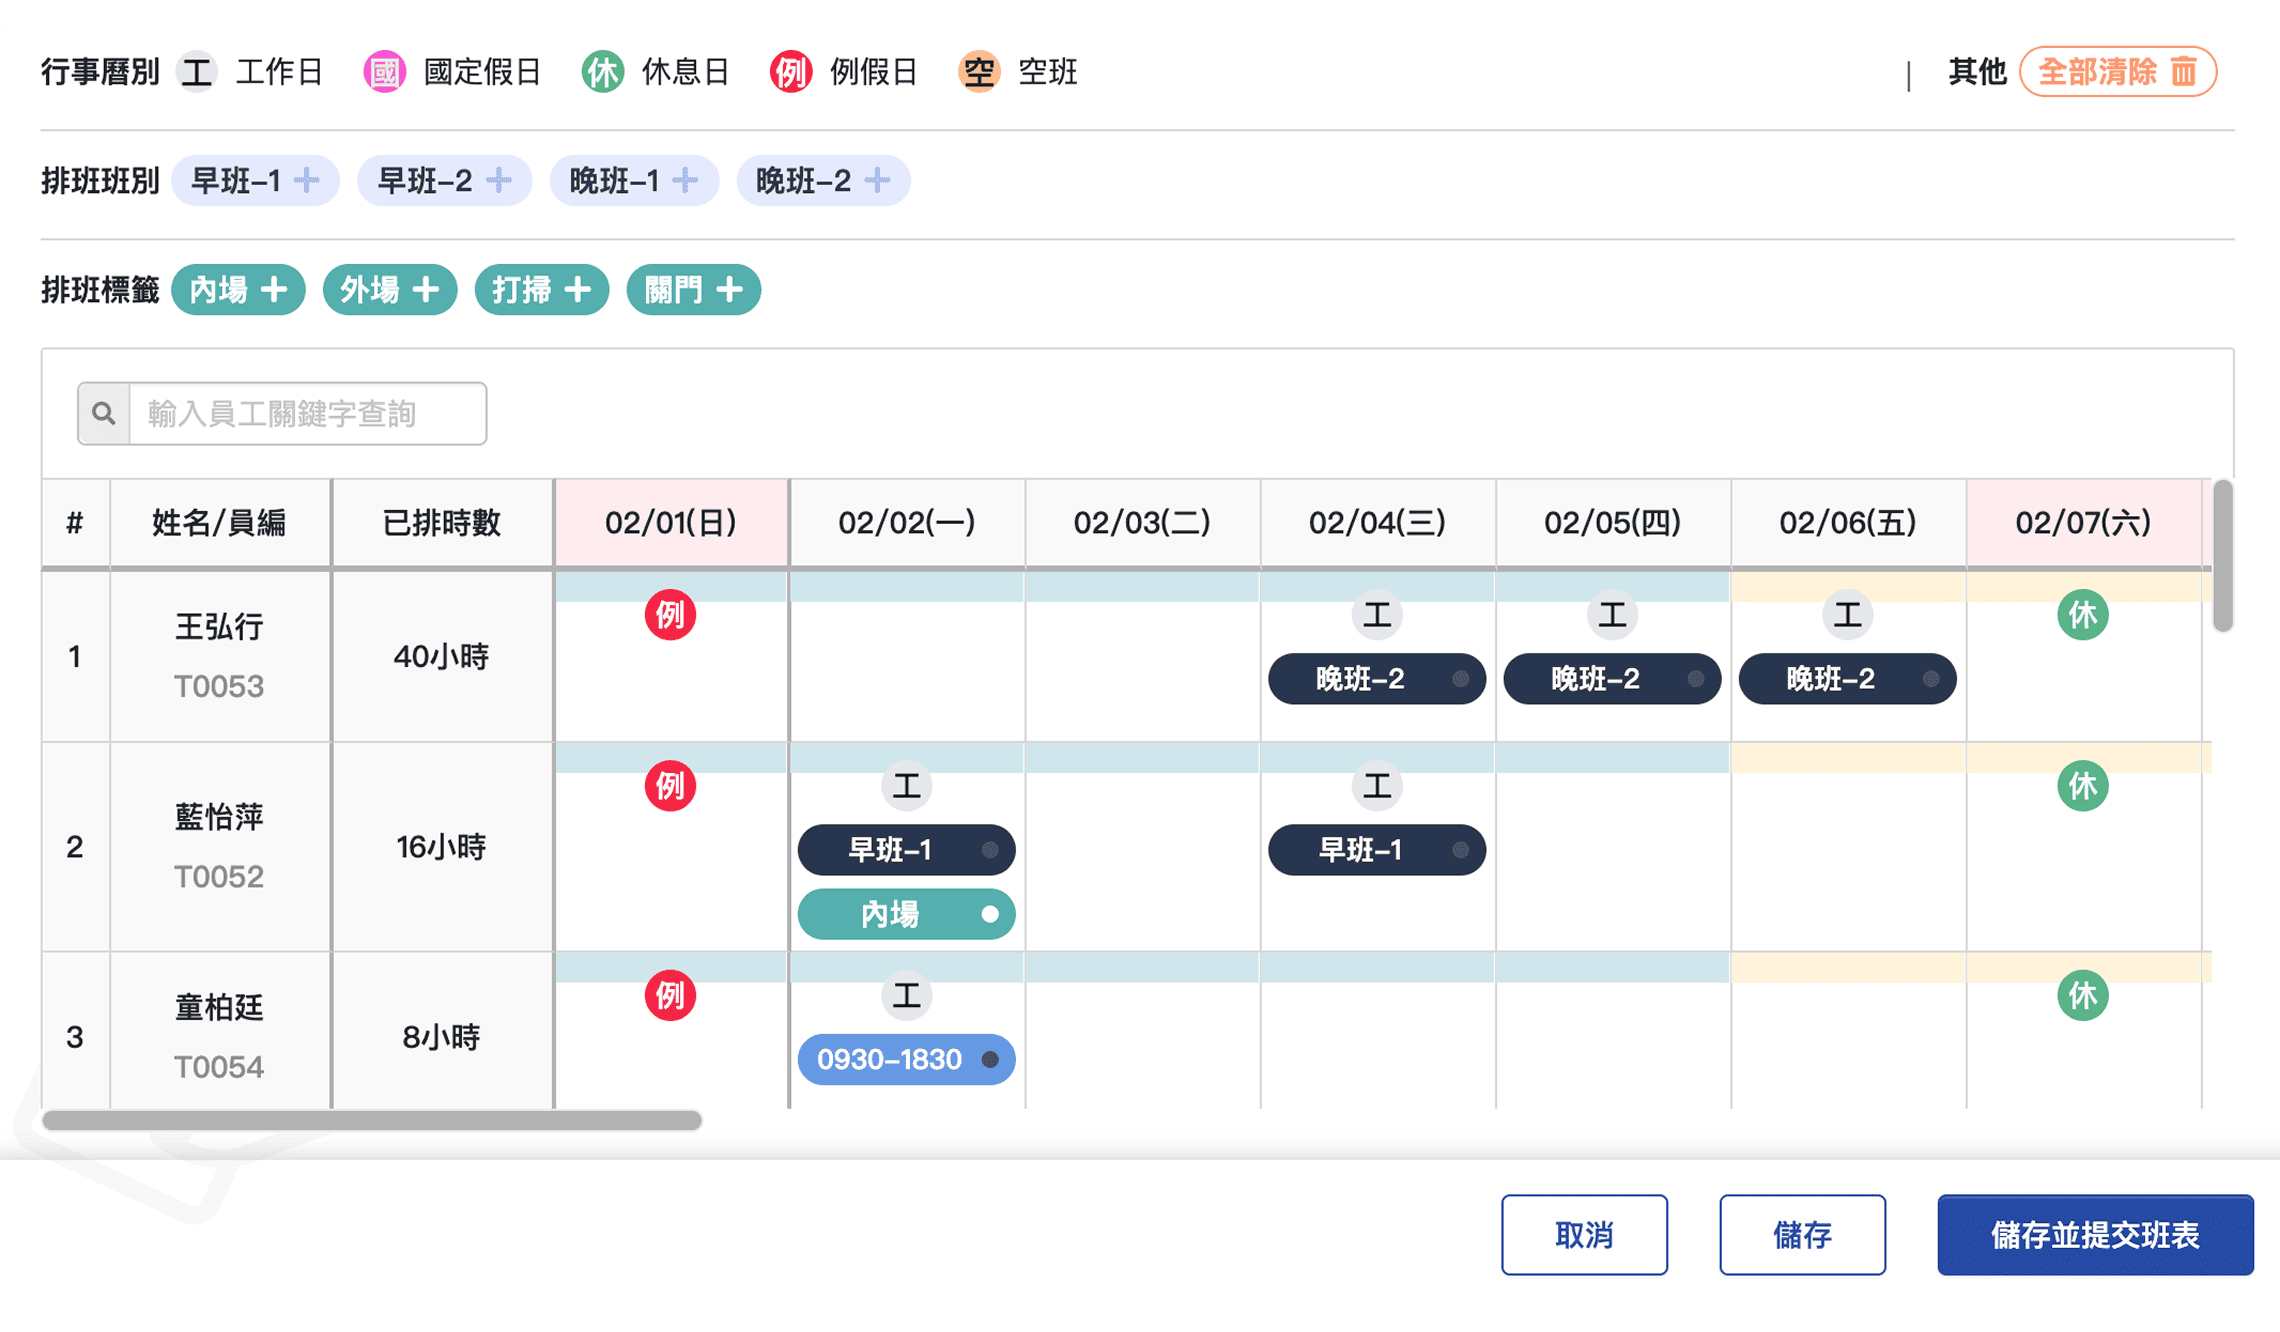2280x1332 pixels.
Task: Click the 02/03(二) date column header
Action: tap(1142, 522)
